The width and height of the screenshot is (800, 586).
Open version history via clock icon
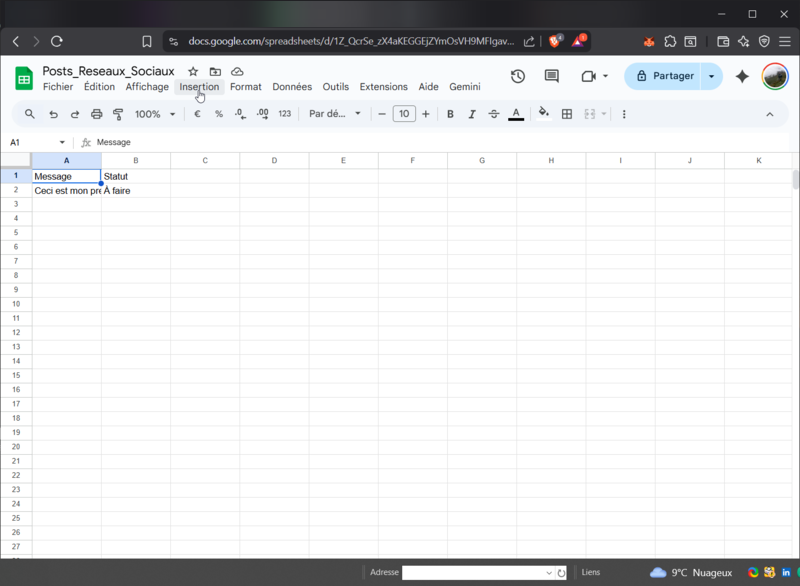[517, 76]
